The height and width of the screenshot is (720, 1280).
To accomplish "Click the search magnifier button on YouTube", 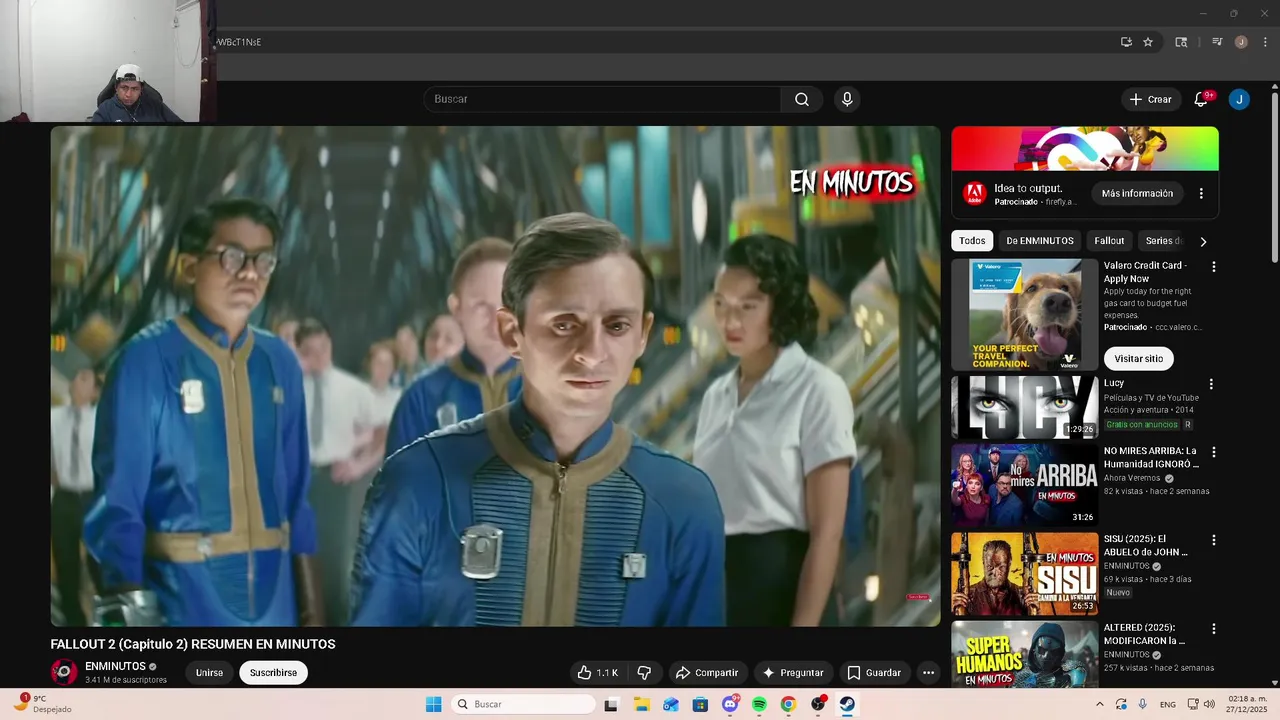I will click(802, 99).
